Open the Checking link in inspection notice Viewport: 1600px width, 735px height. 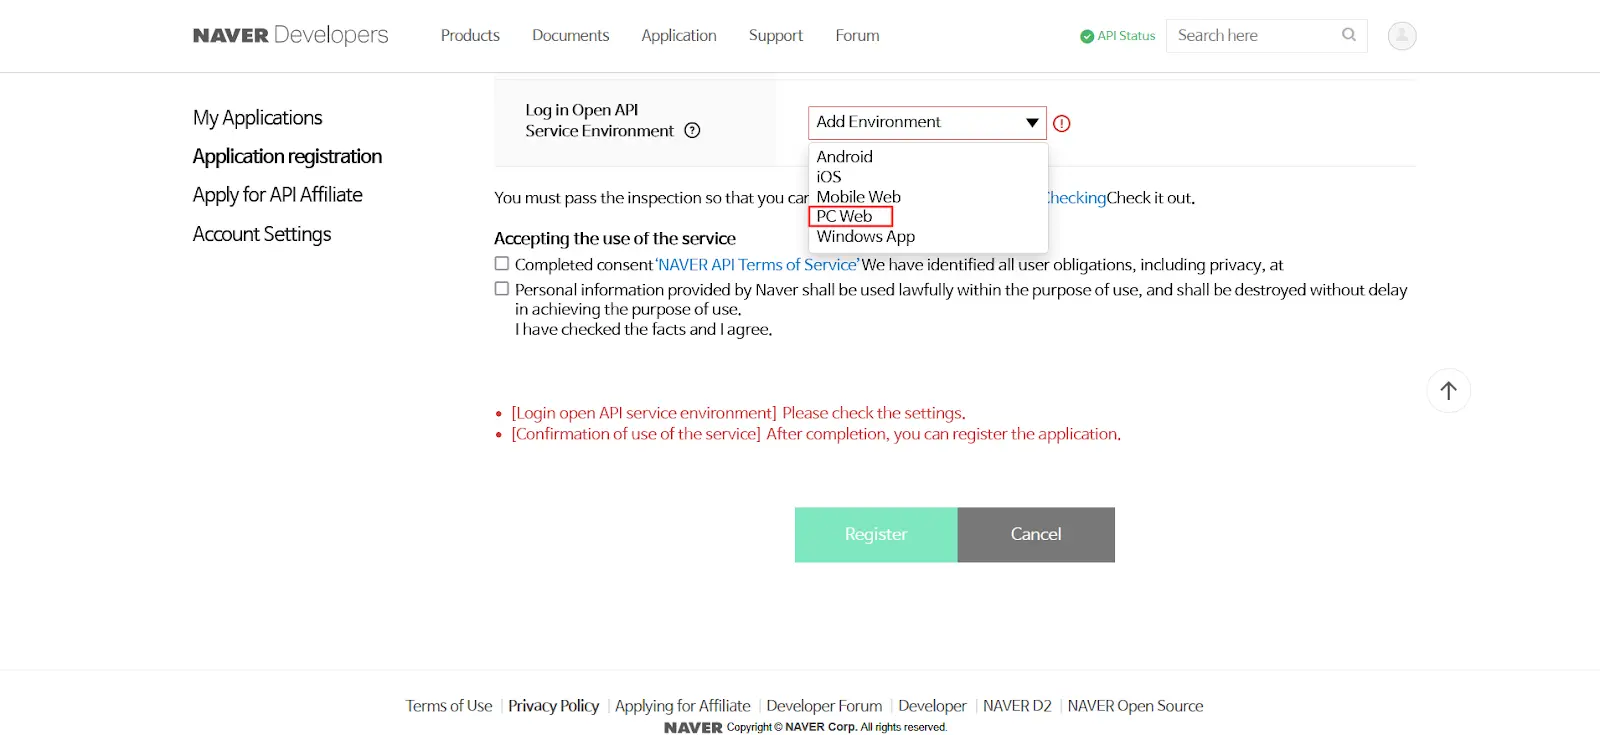tap(1077, 198)
